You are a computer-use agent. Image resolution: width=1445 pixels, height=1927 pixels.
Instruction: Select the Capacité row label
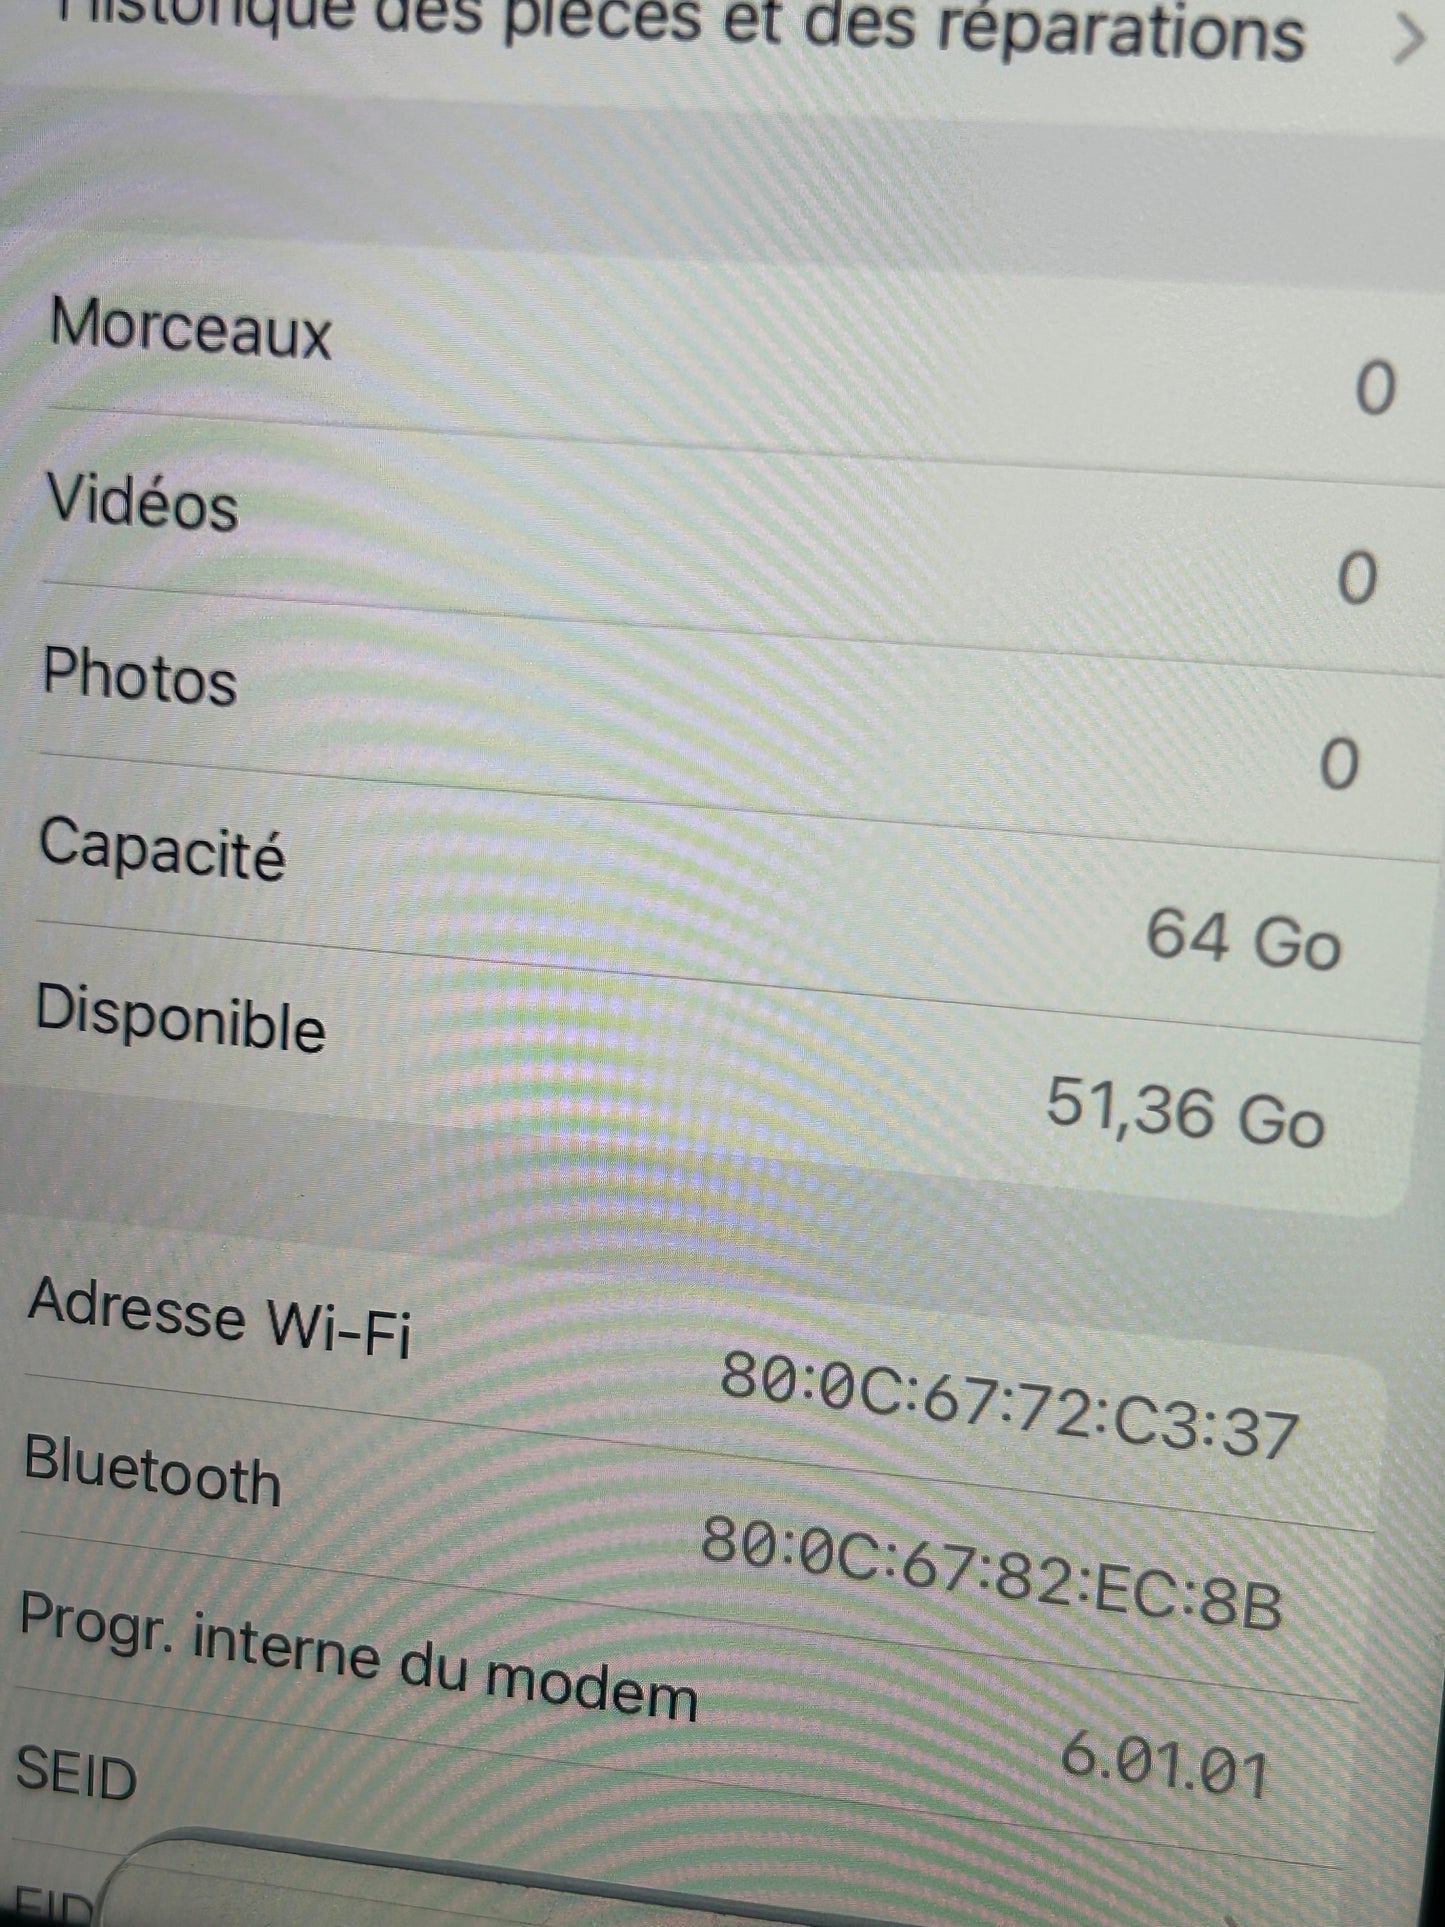161,848
